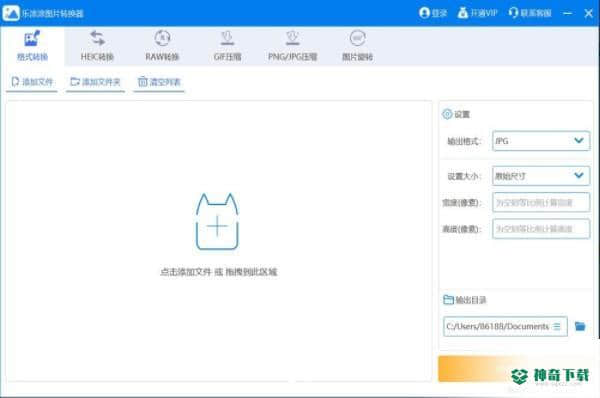Screen dimensions: 600x398
Task: Click the cat-shaped add file icon
Action: tap(217, 222)
